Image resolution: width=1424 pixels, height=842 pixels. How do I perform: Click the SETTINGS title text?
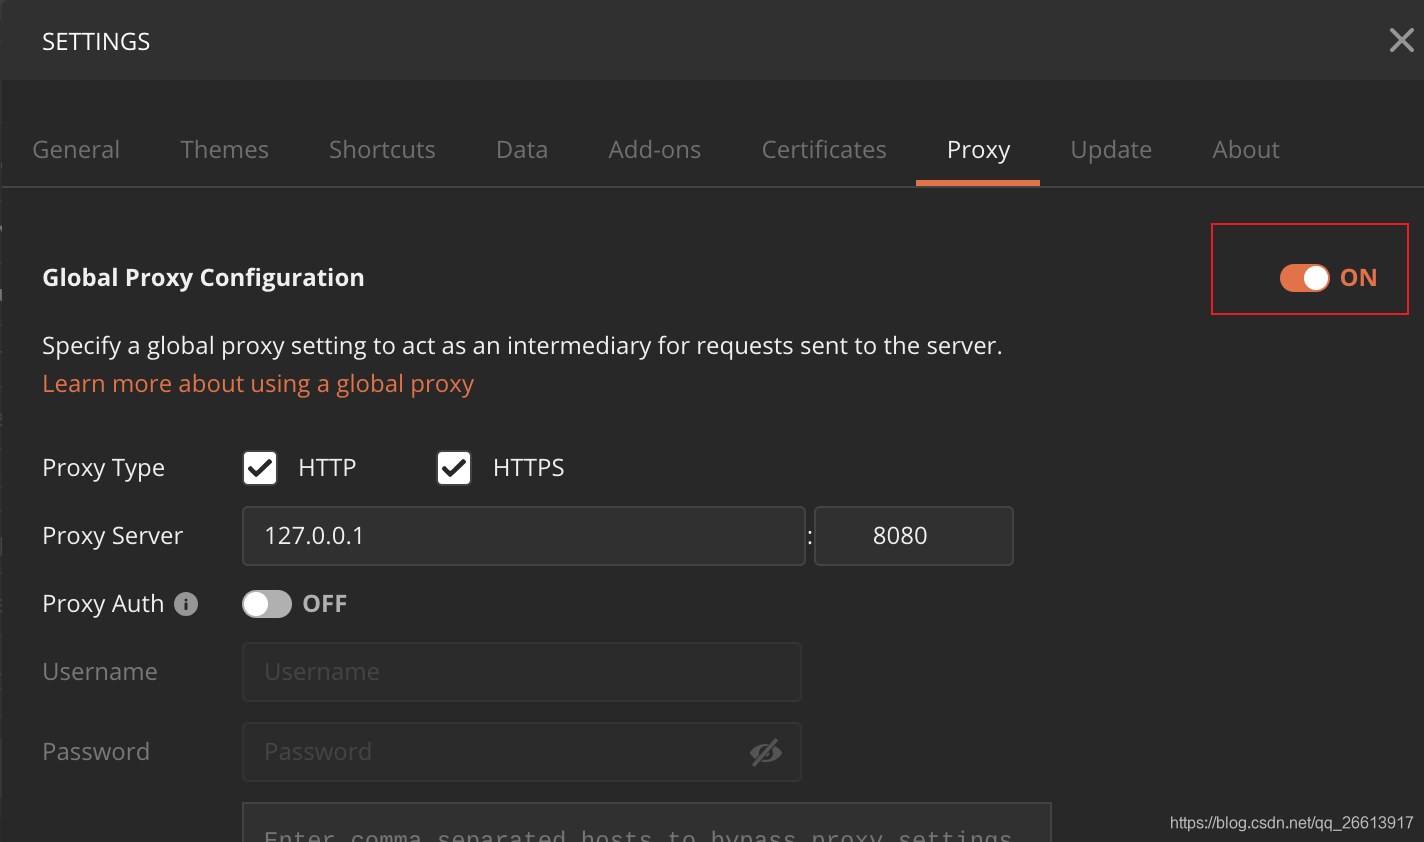click(96, 41)
